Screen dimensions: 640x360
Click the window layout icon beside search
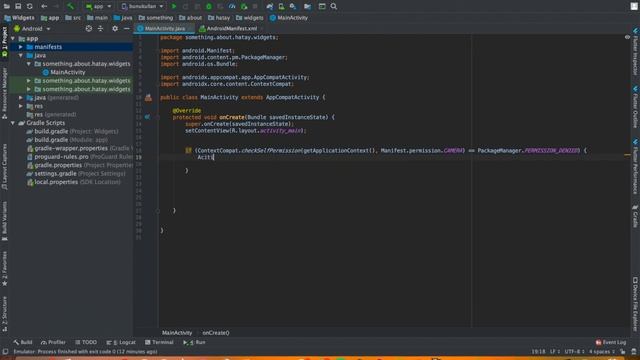[x=322, y=6]
